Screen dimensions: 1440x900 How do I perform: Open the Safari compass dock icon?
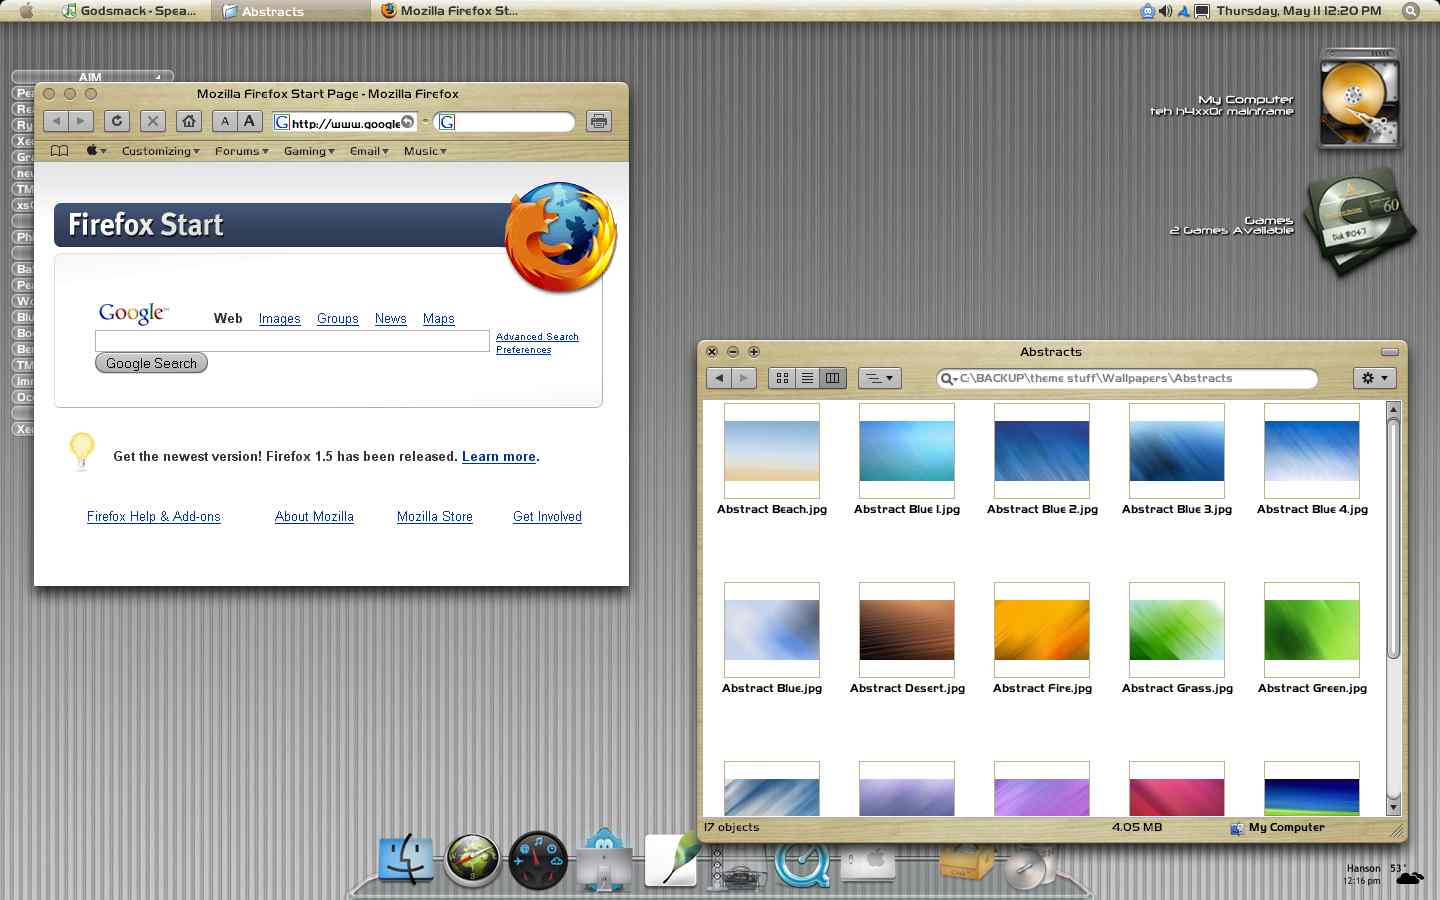click(472, 860)
